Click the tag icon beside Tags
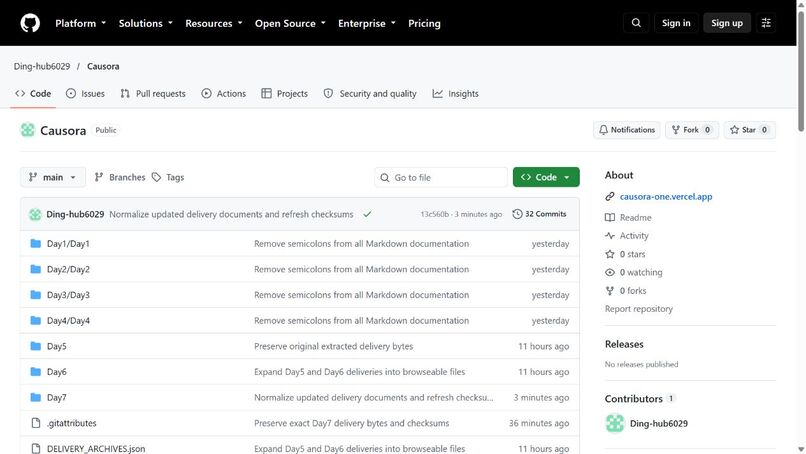The image size is (806, 454). (156, 177)
